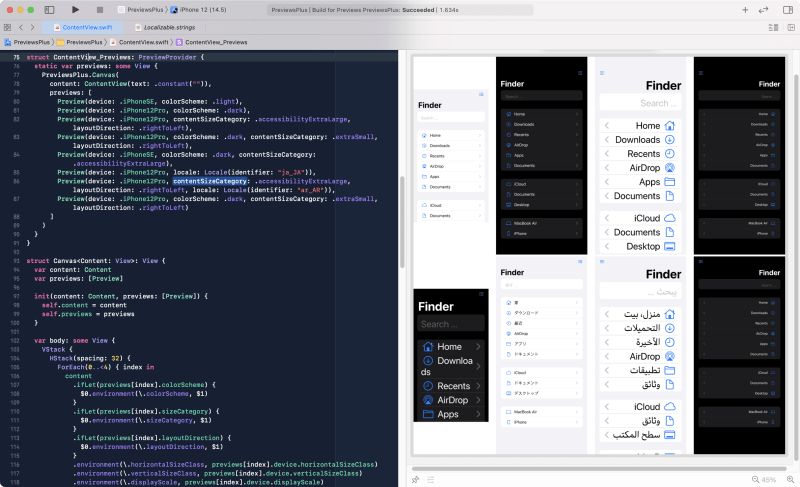Click the "ar_AR" locale string

312,190
